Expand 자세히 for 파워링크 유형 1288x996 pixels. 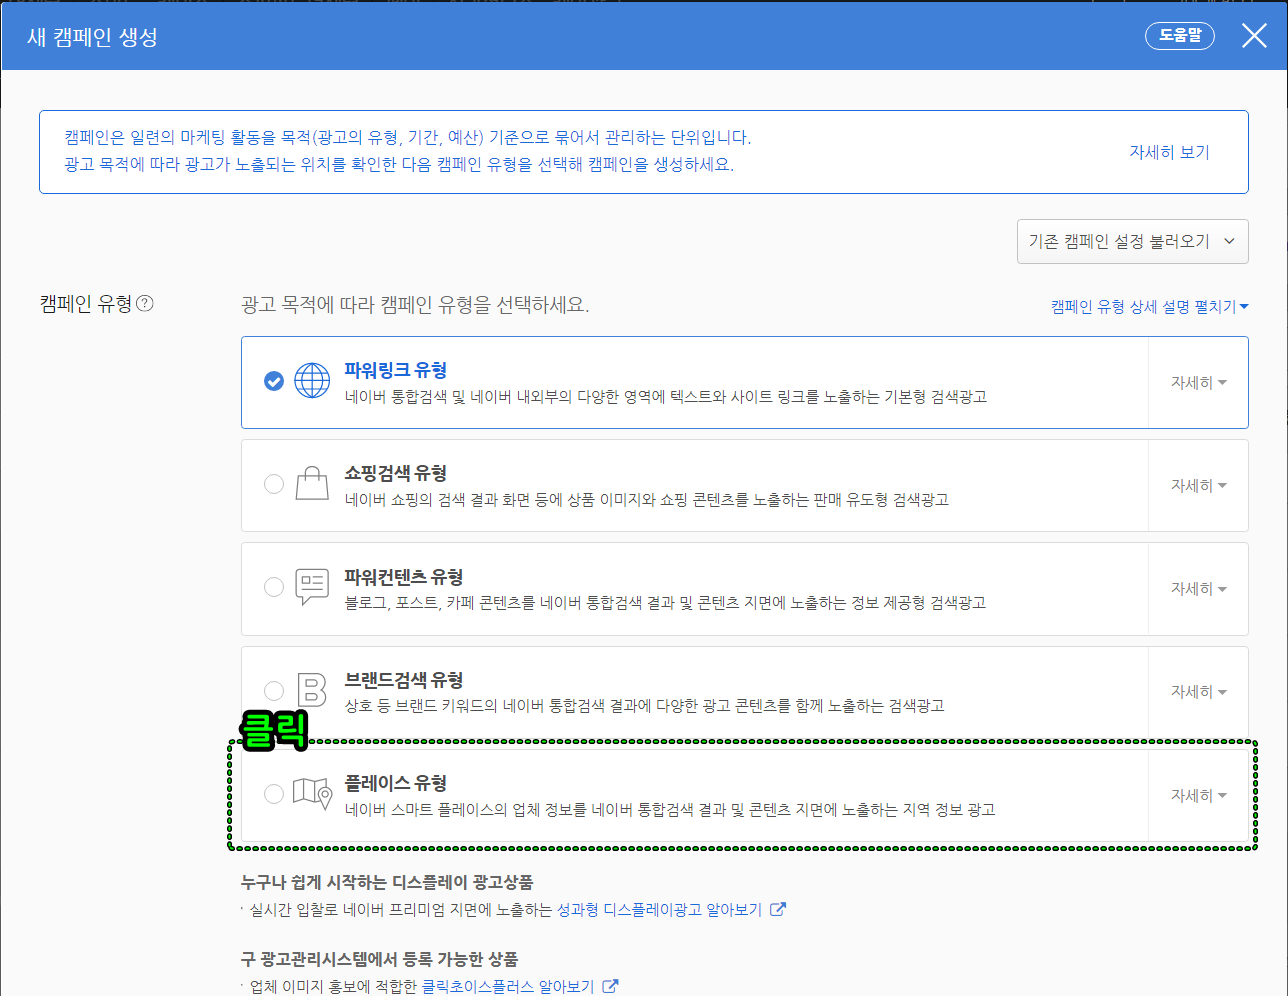(1199, 382)
